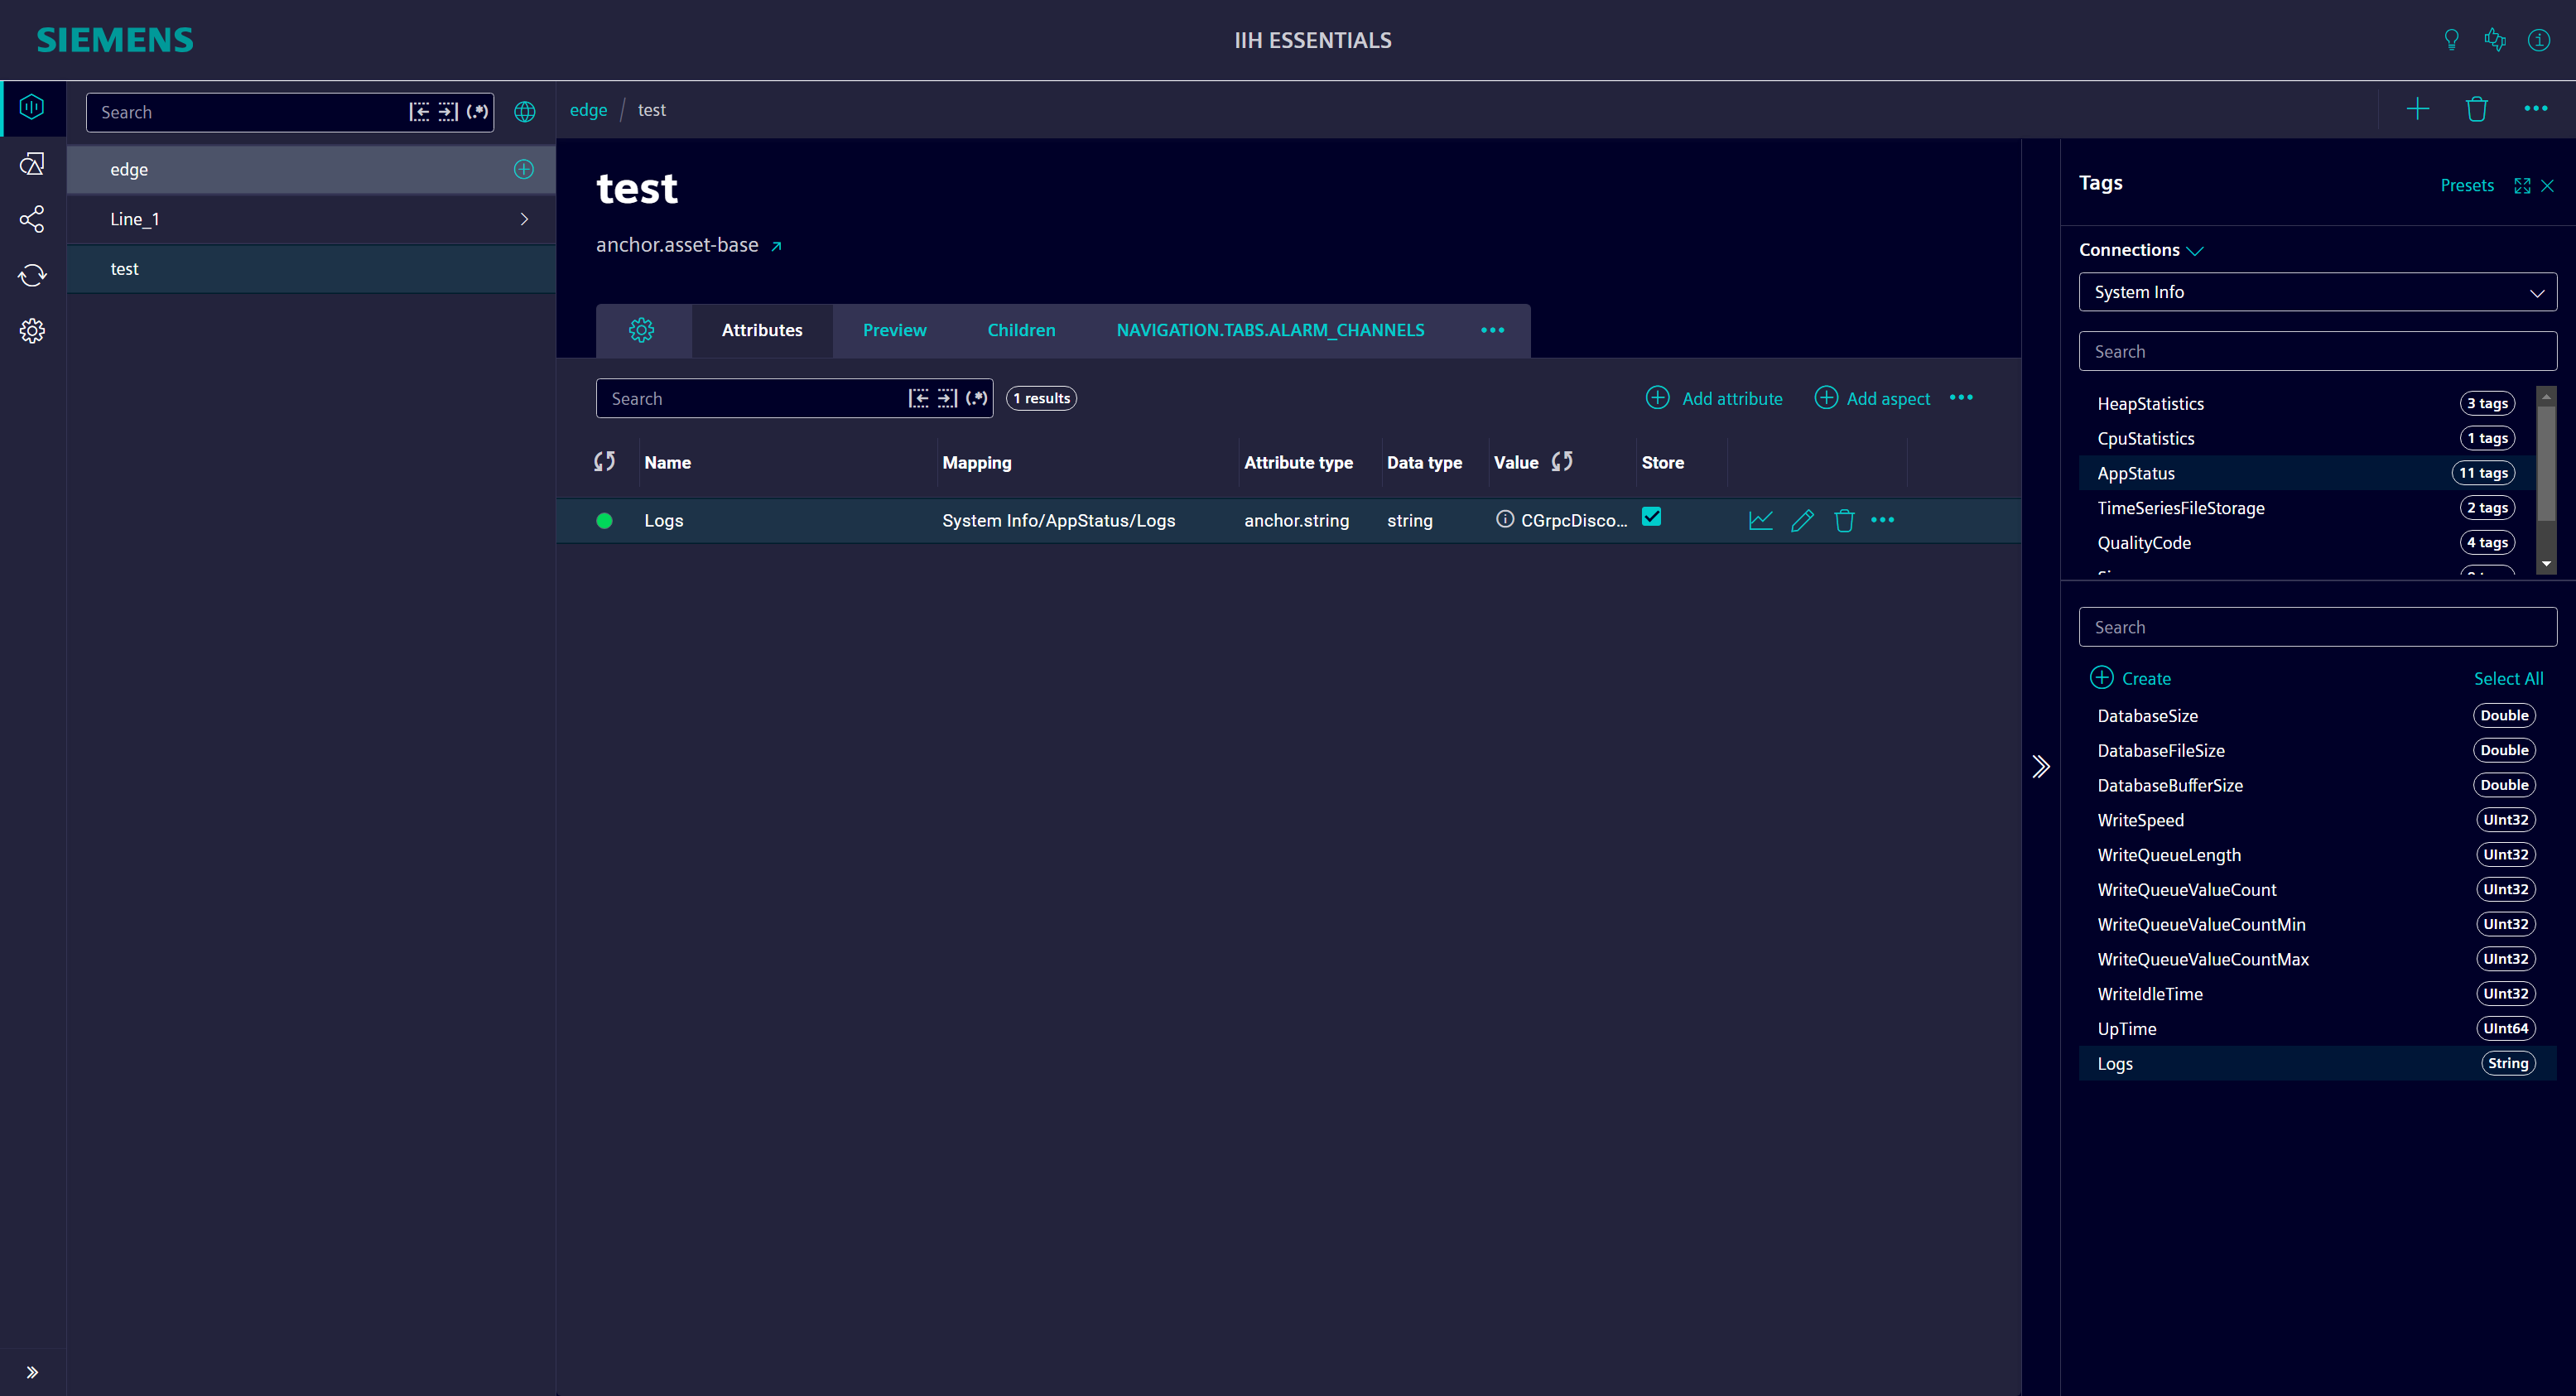Open the chart icon for Logs row
This screenshot has width=2576, height=1396.
1761,520
